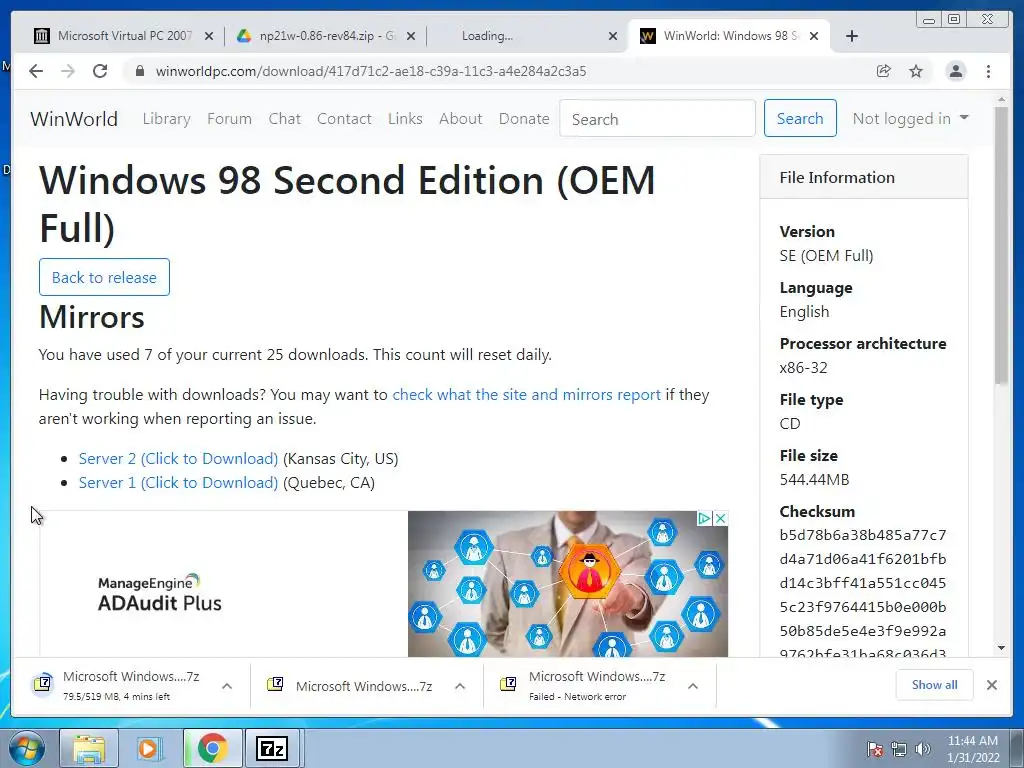The image size is (1024, 768).
Task: Download from Server 2 Kansas City
Action: point(178,458)
